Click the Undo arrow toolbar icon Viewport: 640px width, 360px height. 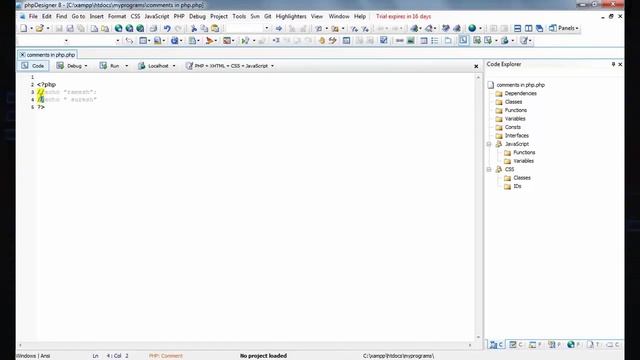167,28
